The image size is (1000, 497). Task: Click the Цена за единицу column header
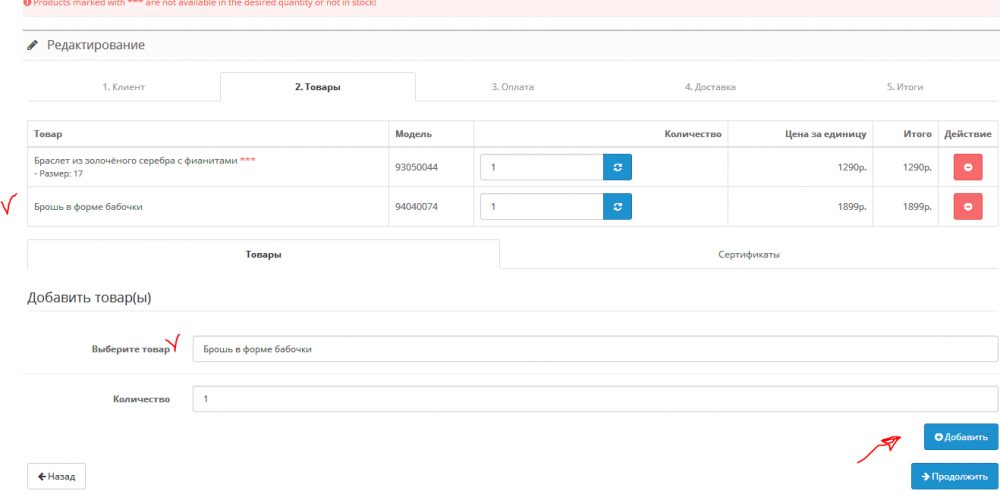click(825, 134)
